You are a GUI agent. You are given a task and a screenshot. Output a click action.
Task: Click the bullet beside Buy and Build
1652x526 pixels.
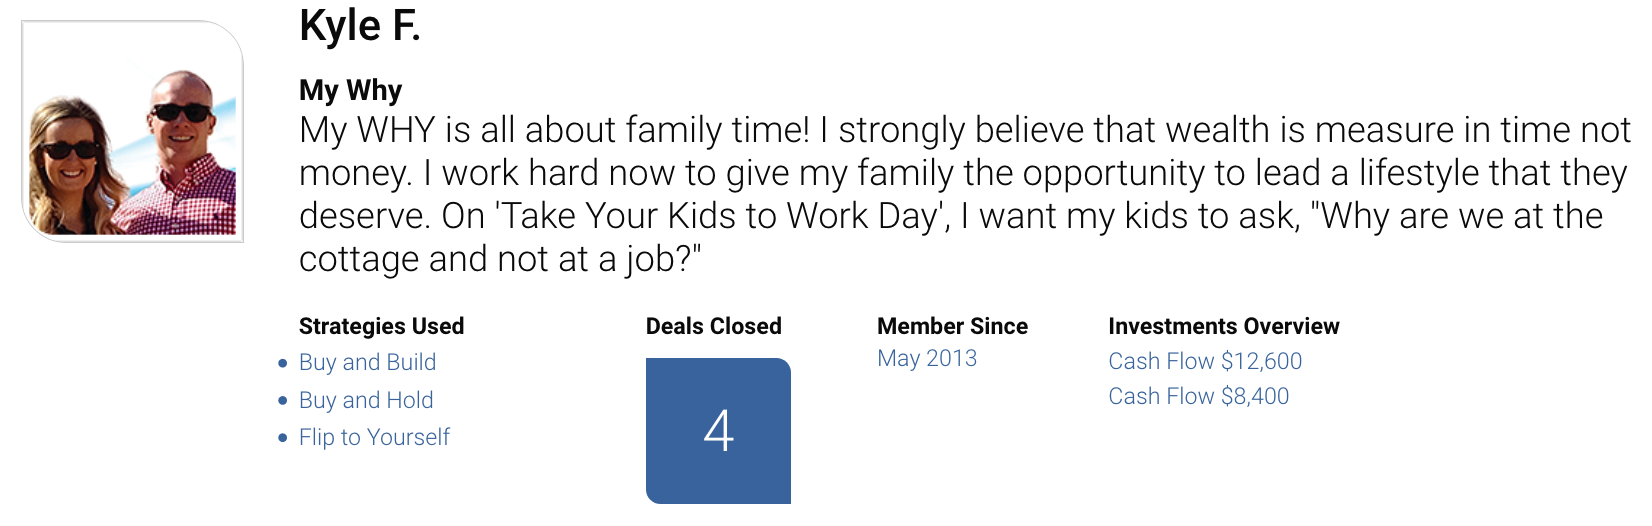click(283, 363)
